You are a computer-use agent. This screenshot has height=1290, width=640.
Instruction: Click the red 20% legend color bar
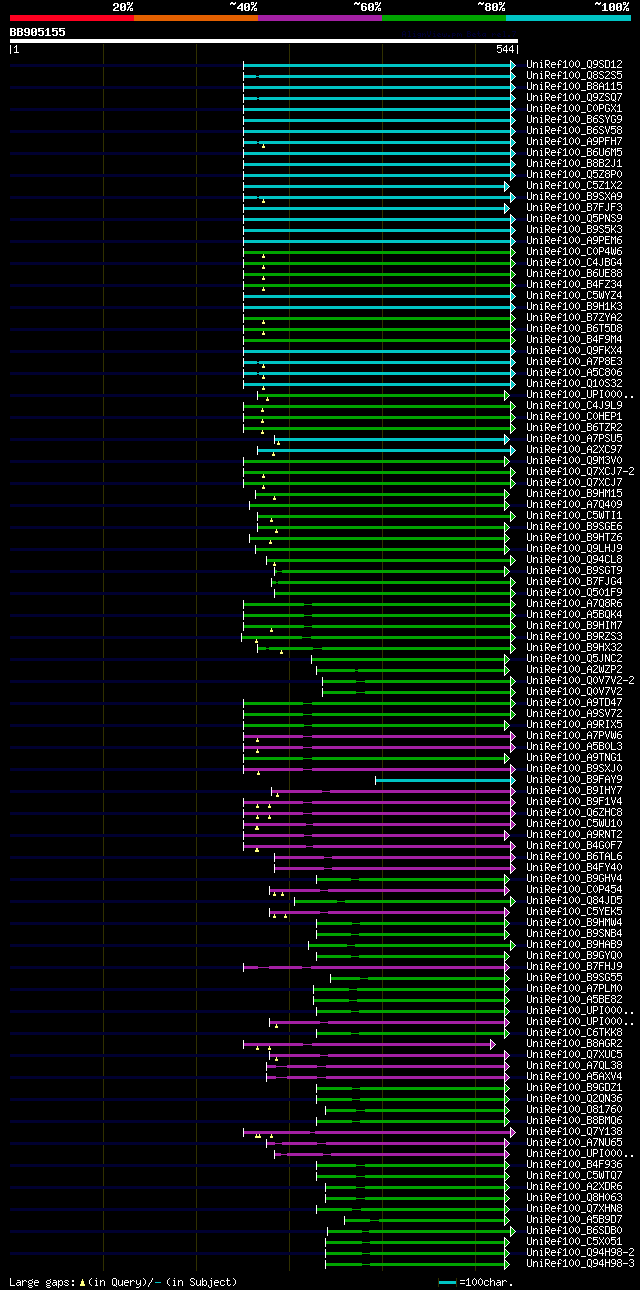pos(71,17)
